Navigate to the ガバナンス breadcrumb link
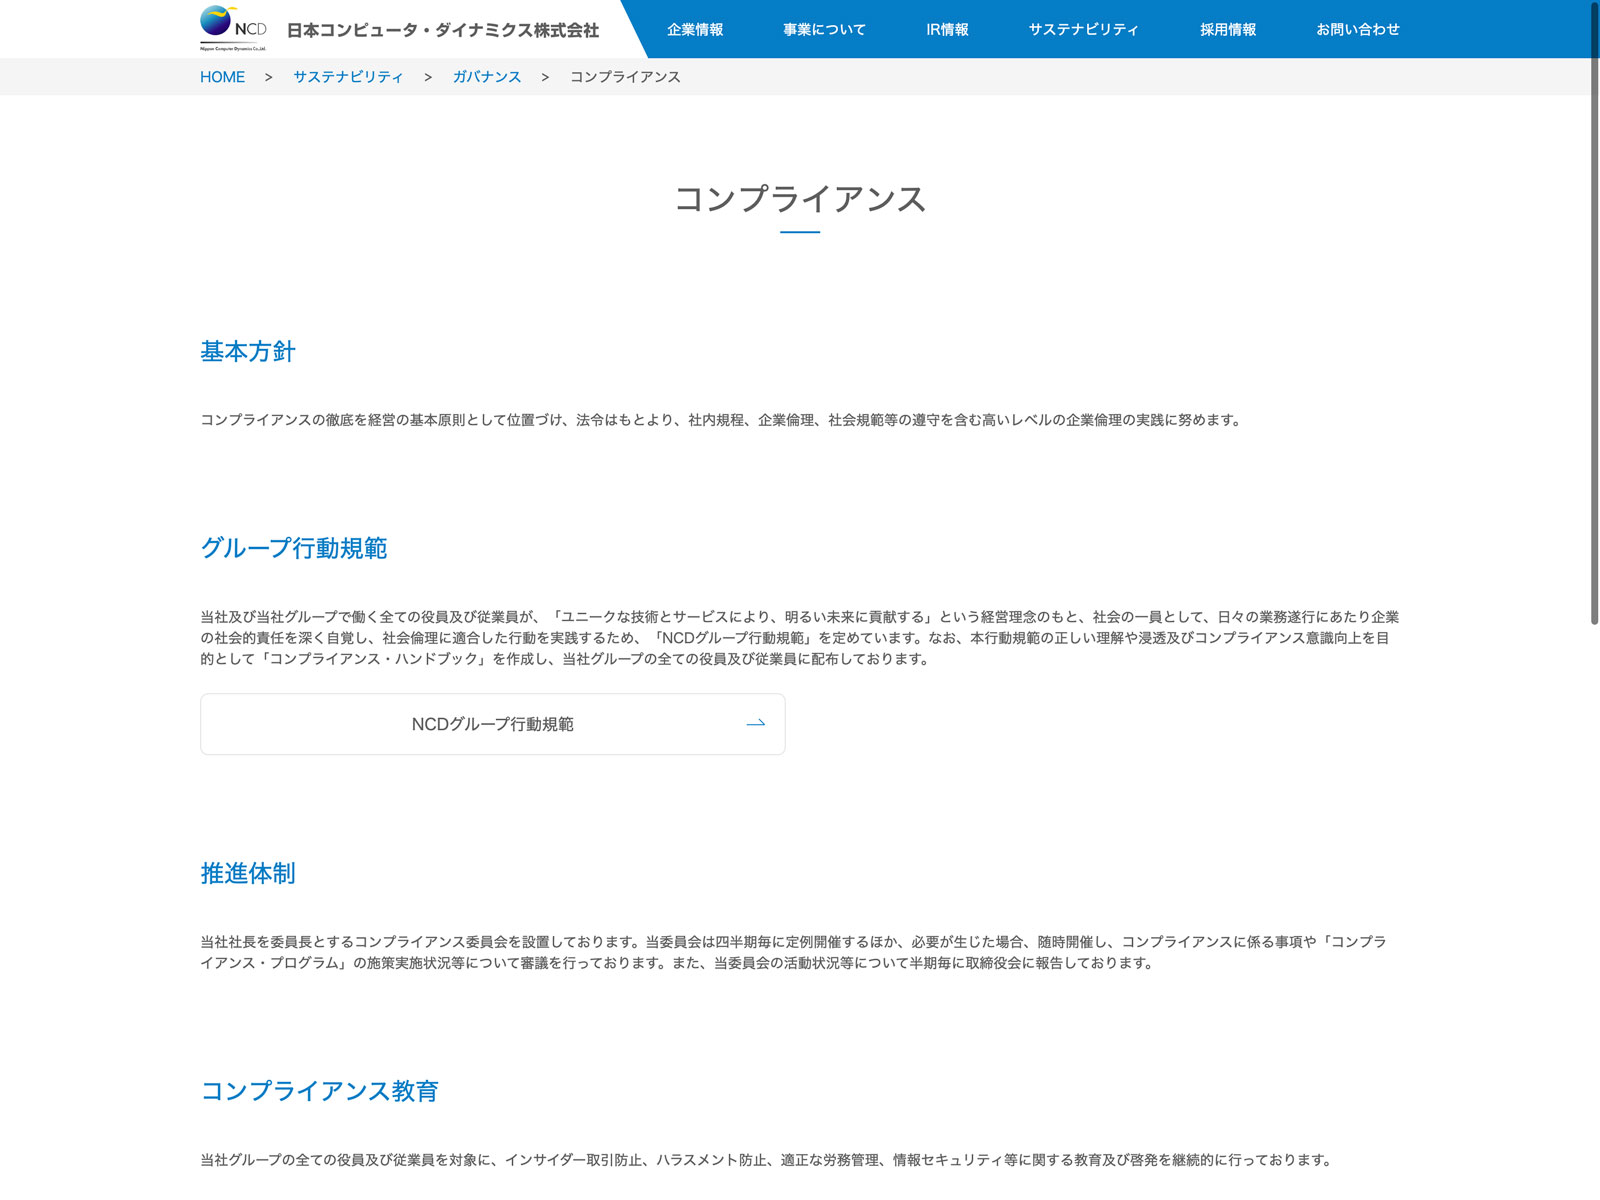This screenshot has width=1600, height=1200. [487, 77]
